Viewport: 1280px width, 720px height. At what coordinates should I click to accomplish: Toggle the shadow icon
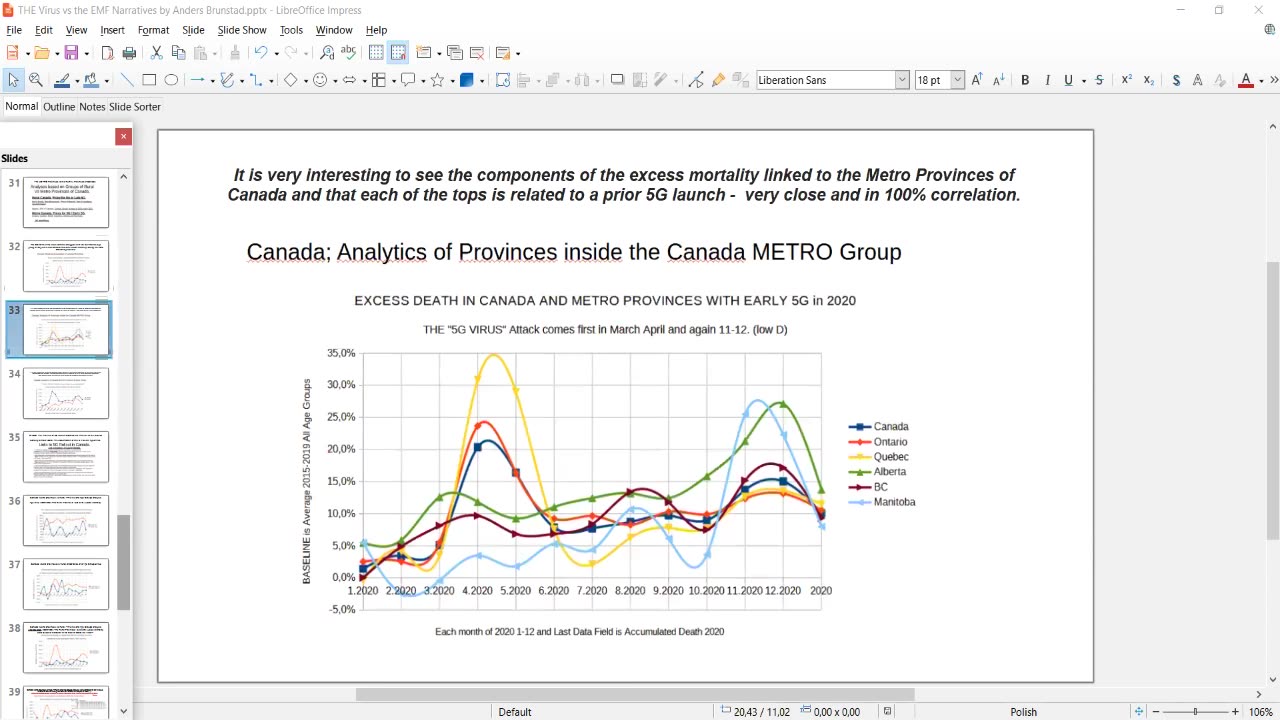pos(617,80)
